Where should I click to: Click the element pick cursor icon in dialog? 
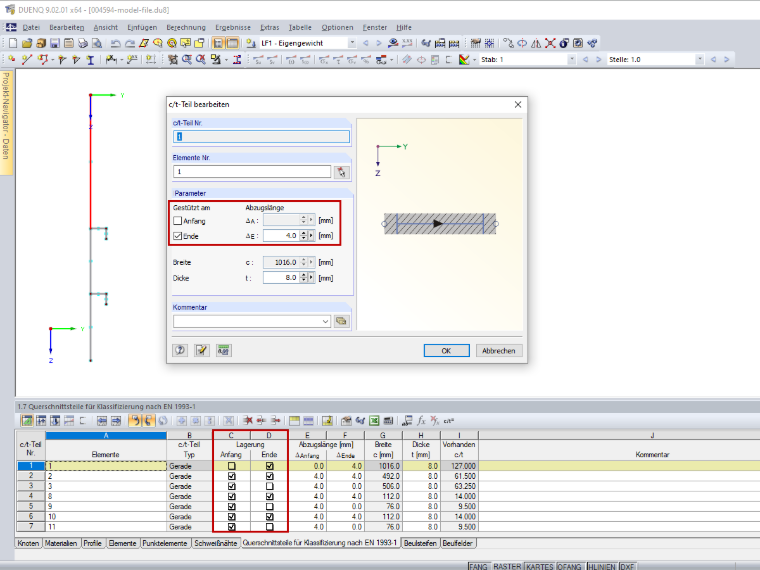pyautogui.click(x=342, y=172)
